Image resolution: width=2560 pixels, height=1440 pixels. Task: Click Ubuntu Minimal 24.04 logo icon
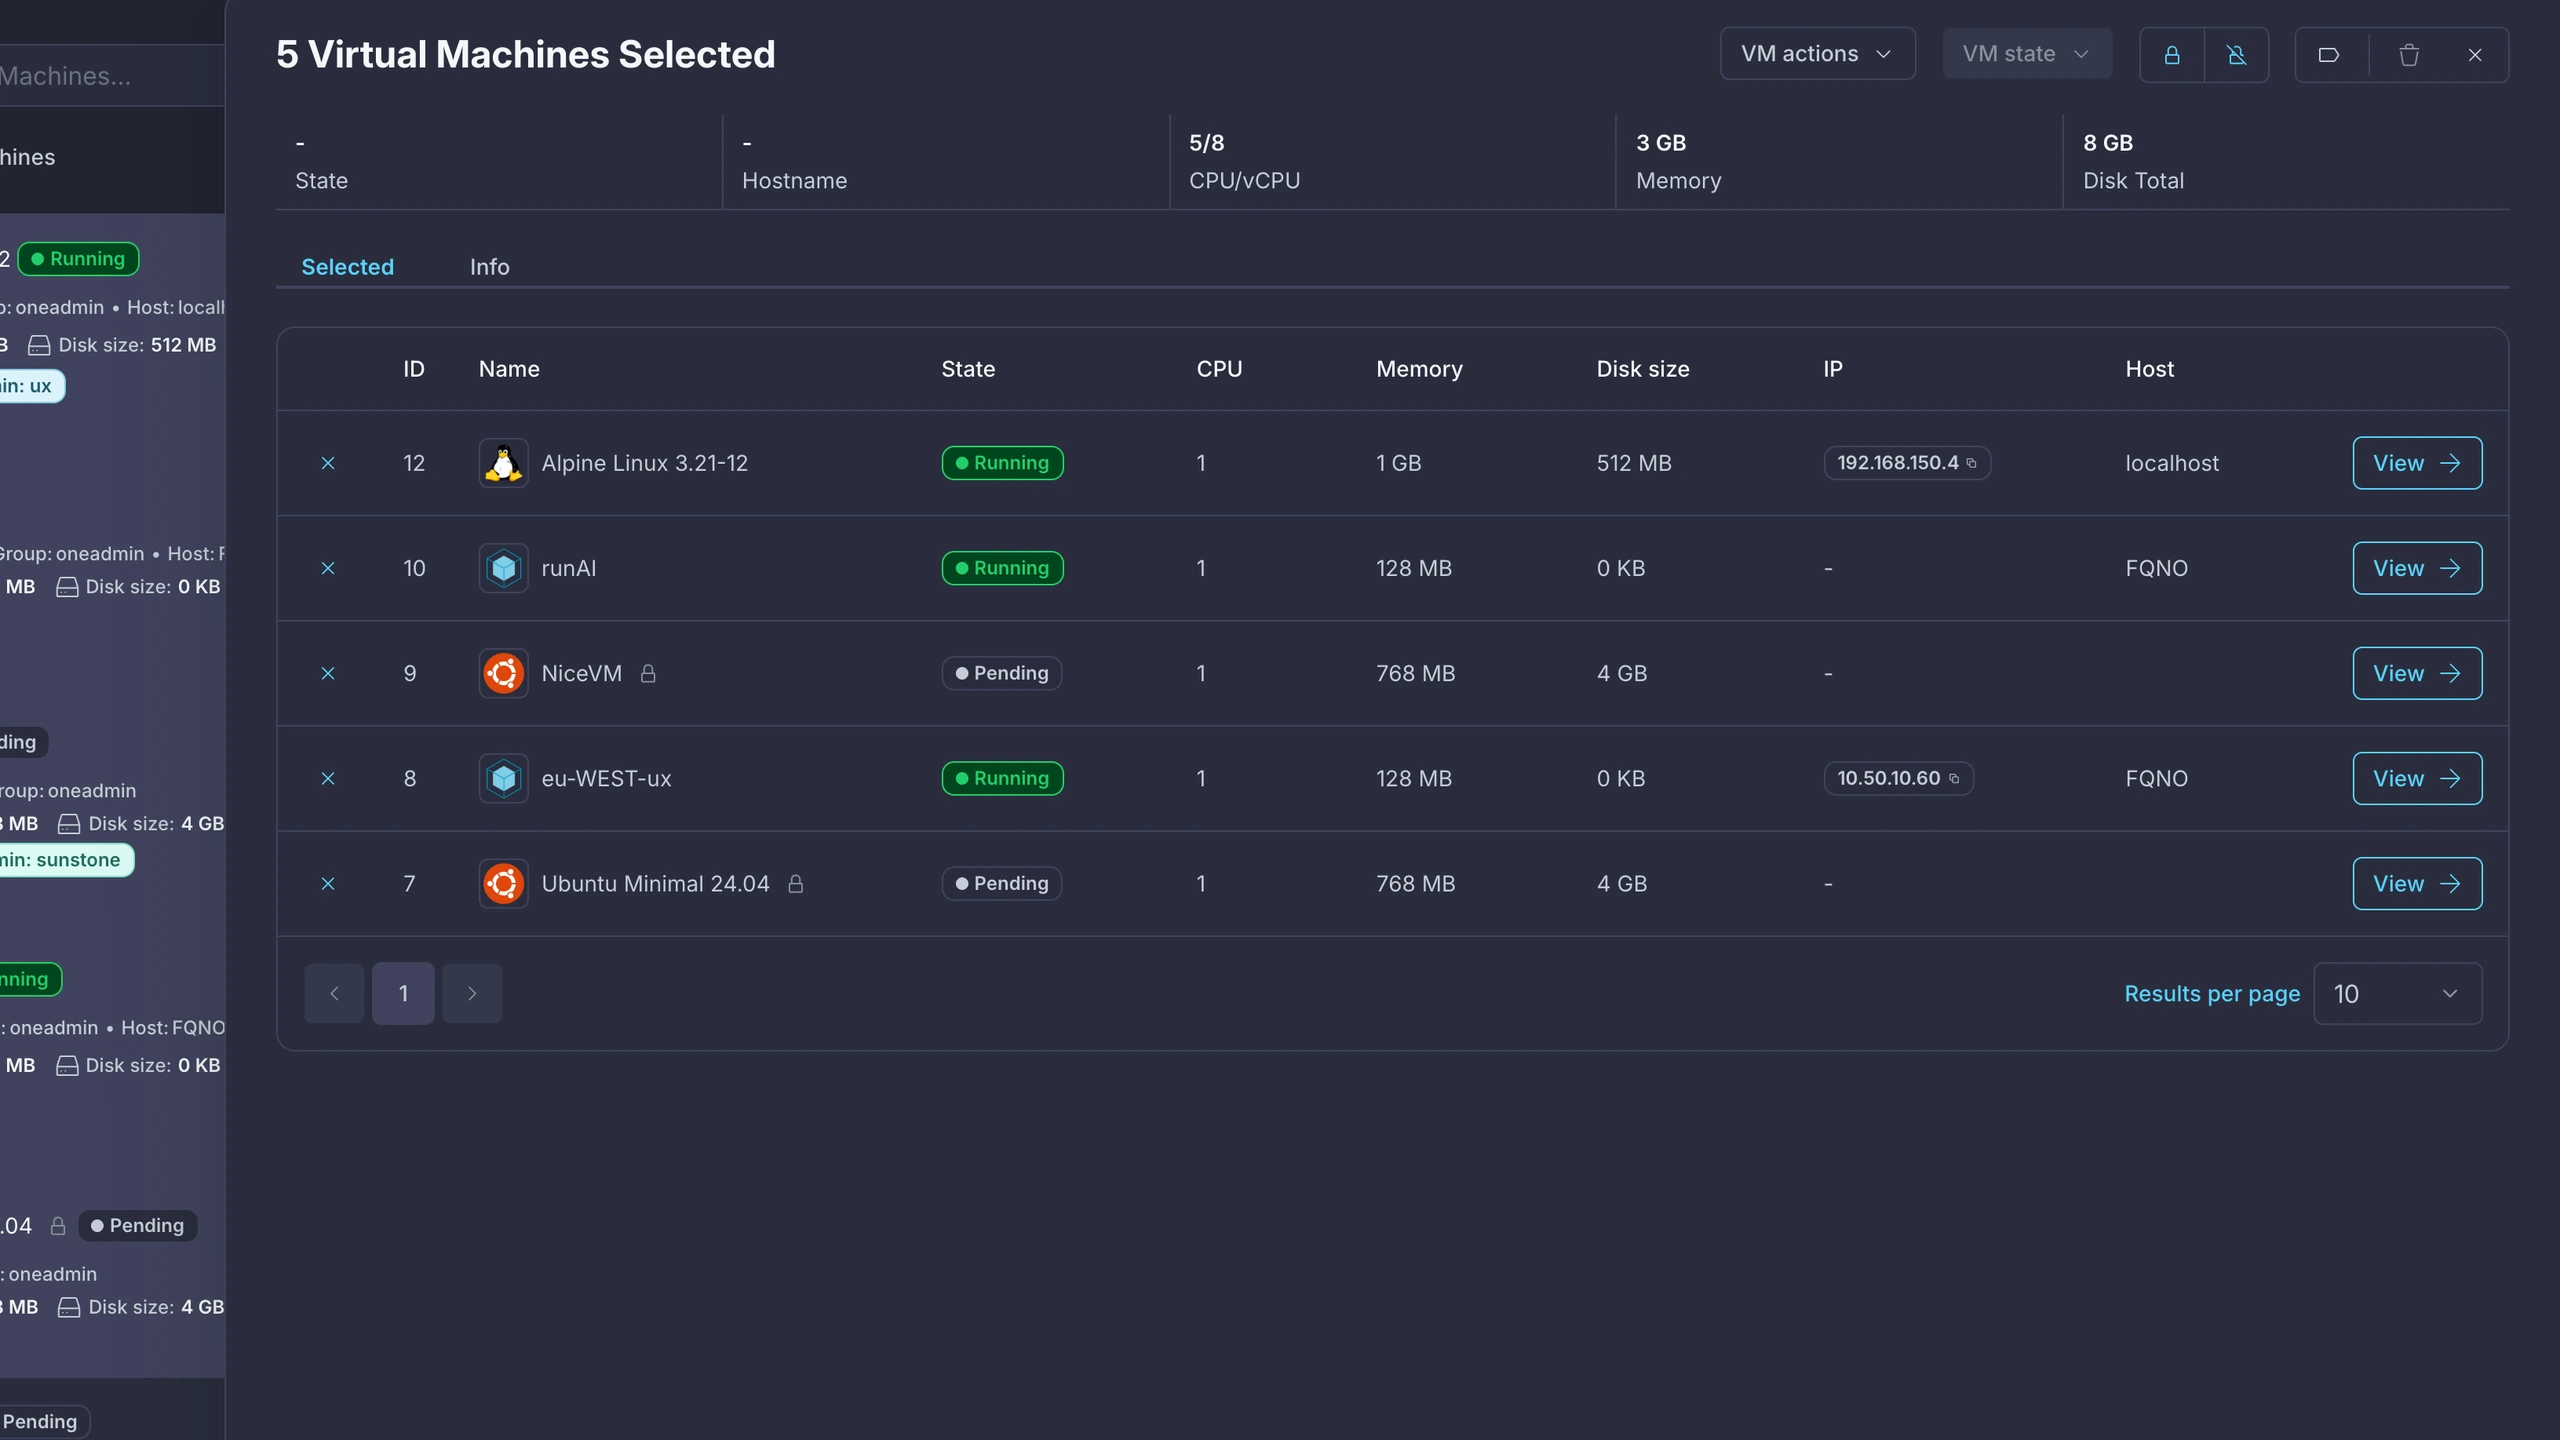coord(504,884)
